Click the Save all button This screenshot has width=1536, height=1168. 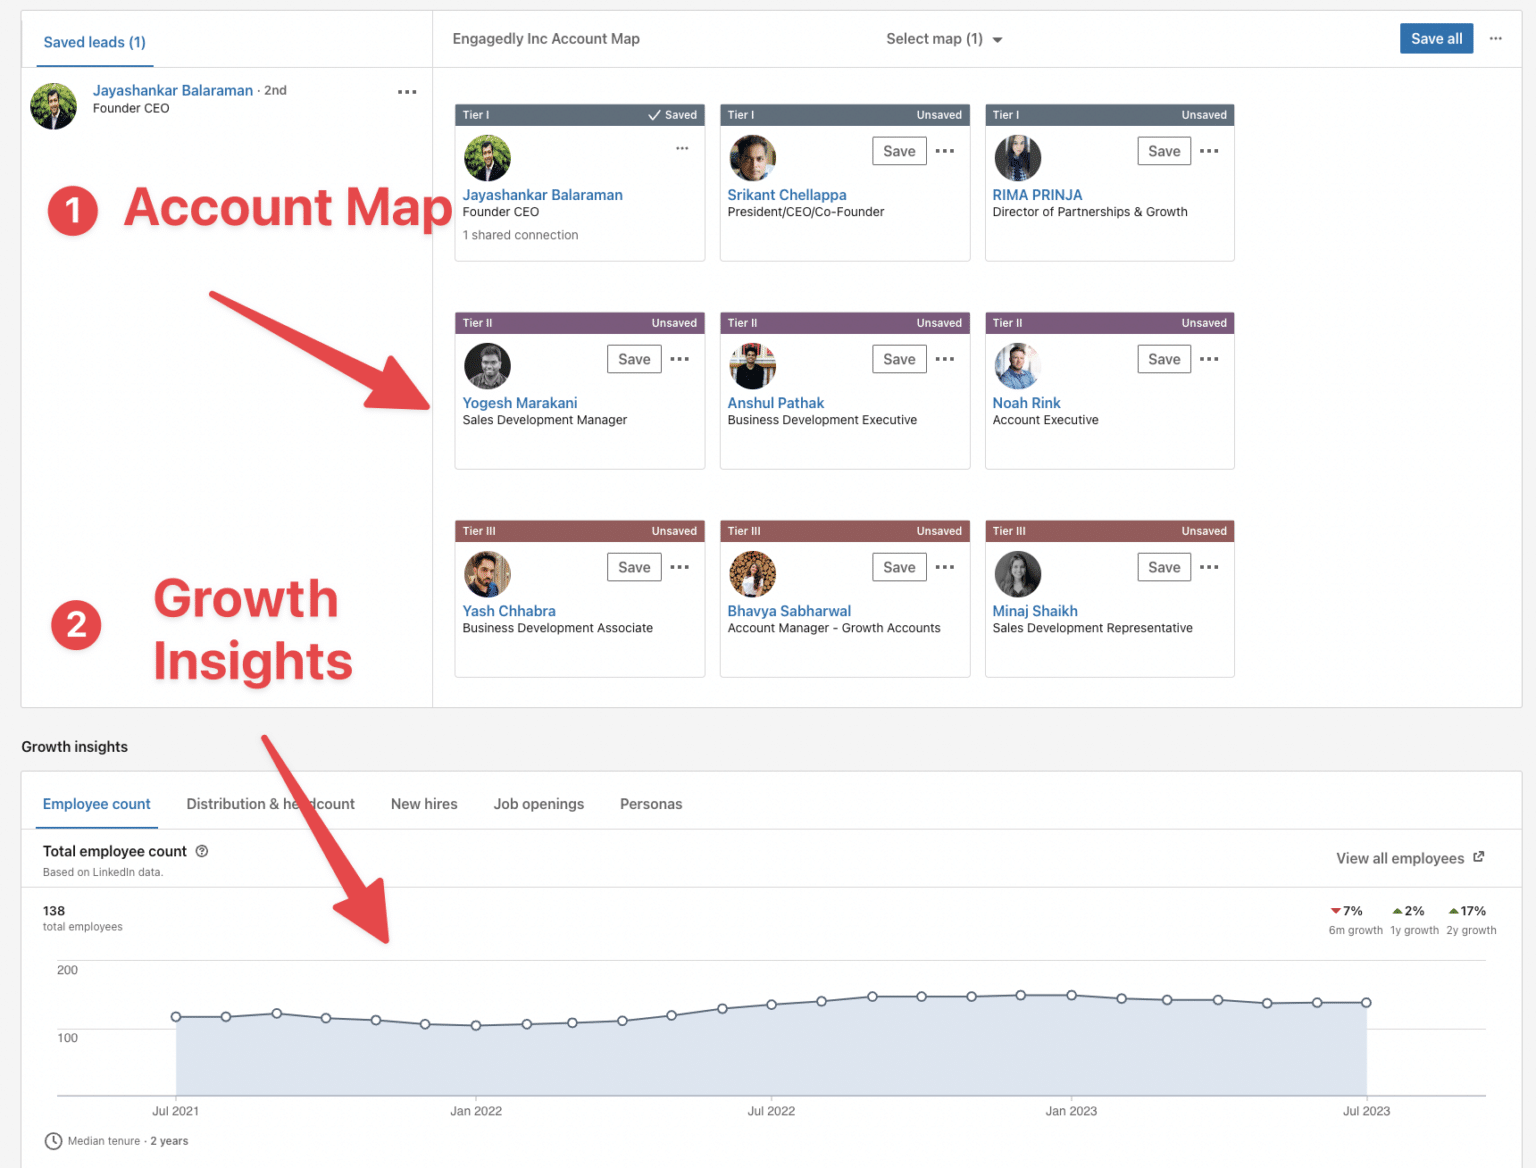1436,38
